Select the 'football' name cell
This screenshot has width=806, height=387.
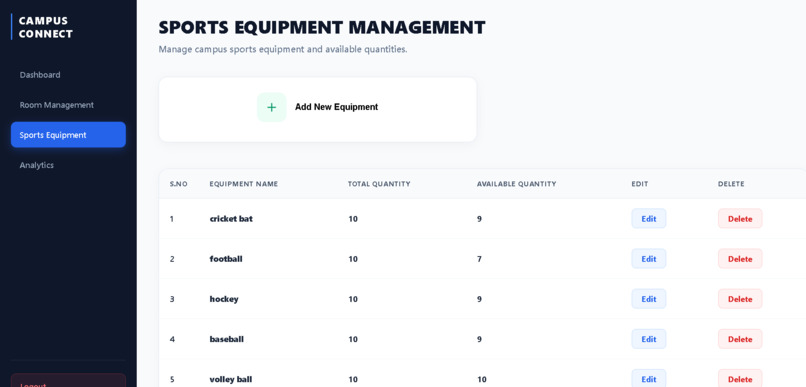coord(226,259)
